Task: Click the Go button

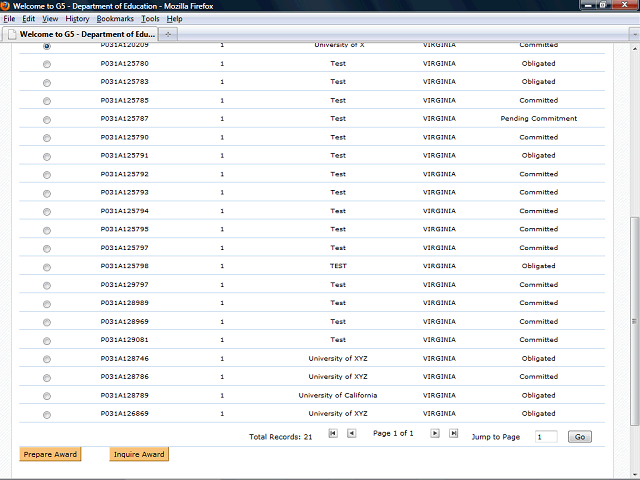Action: (580, 437)
